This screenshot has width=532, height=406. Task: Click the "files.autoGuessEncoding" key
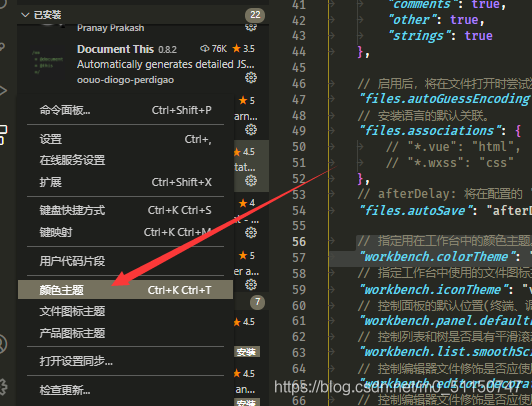(x=445, y=99)
